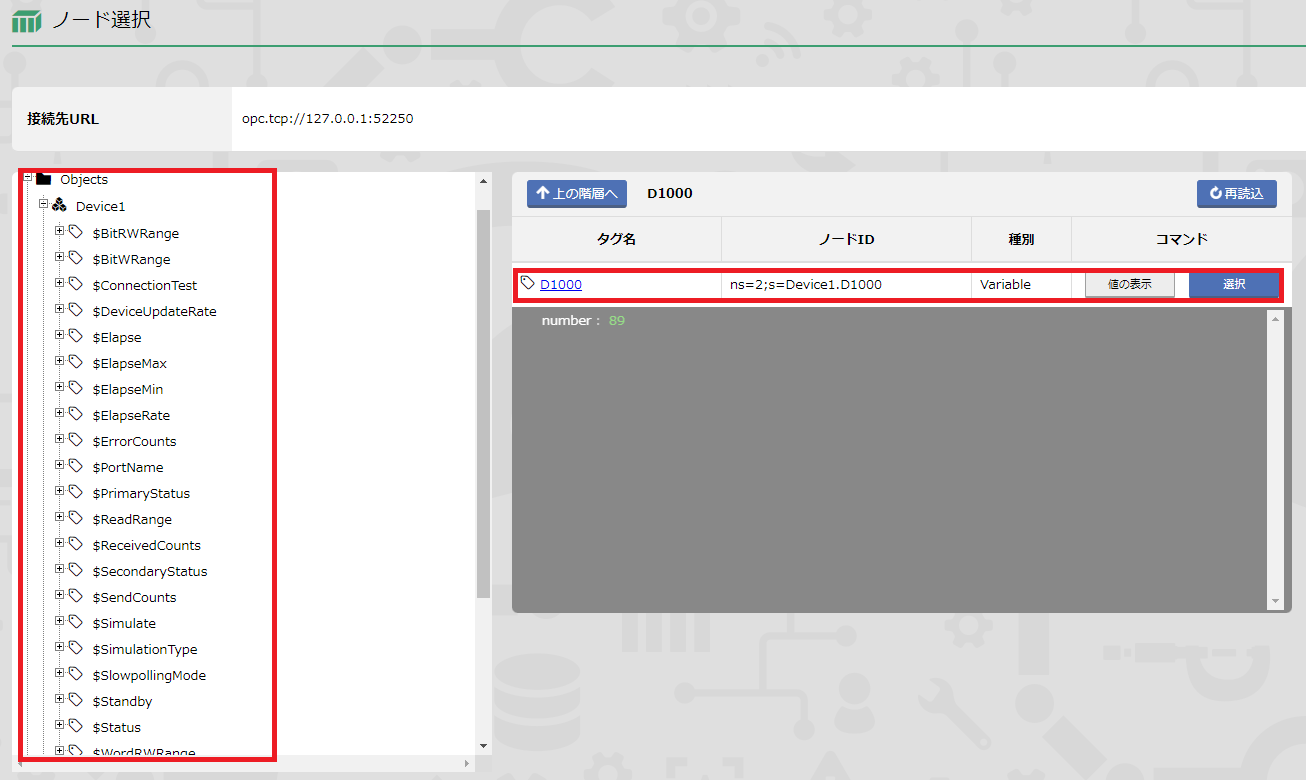The image size is (1306, 780).
Task: Select the $ReceivedCounts tree item
Action: 146,545
